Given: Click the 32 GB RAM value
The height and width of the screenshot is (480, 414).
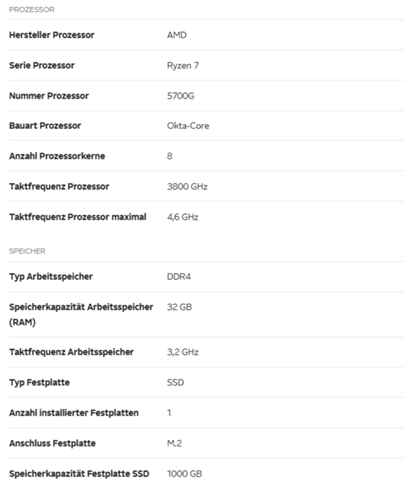Looking at the screenshot, I should point(179,307).
